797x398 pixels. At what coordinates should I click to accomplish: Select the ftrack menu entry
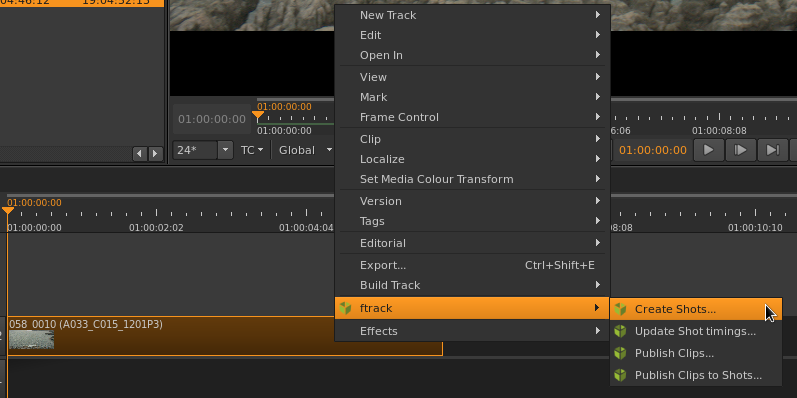point(472,308)
